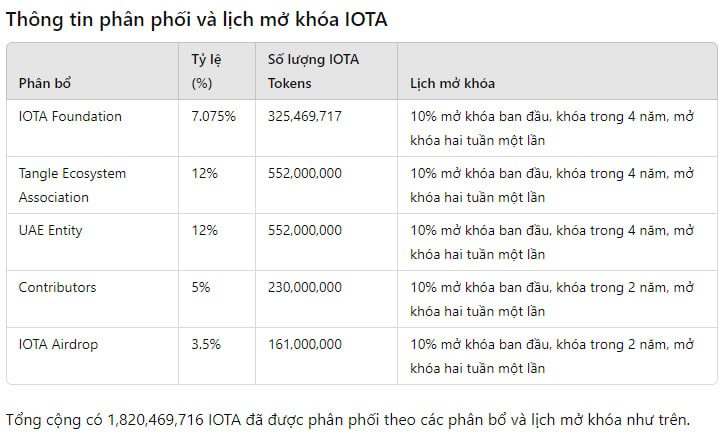
Task: Click the unlock schedule cell for IOTA Foundation
Action: tap(551, 128)
